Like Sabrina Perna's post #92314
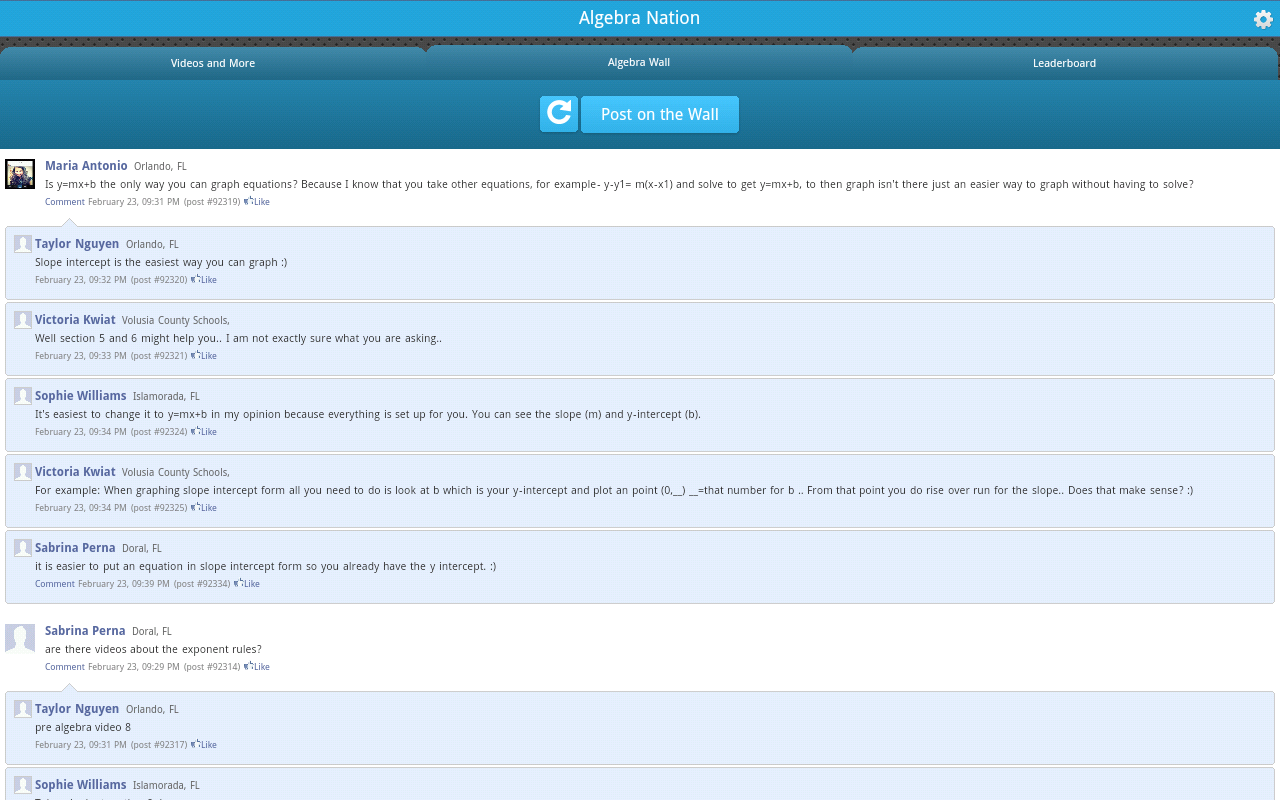Viewport: 1280px width, 800px height. (x=257, y=667)
